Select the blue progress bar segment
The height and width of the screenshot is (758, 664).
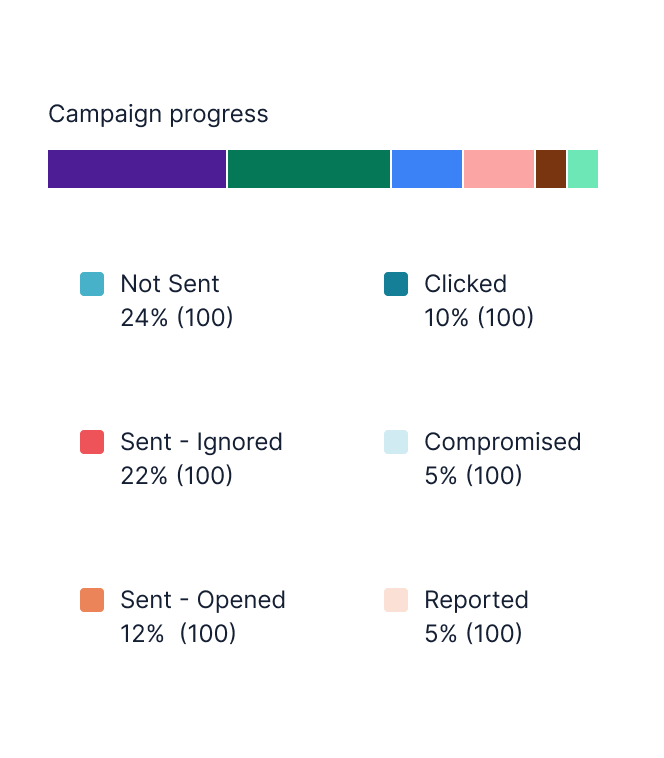[427, 169]
